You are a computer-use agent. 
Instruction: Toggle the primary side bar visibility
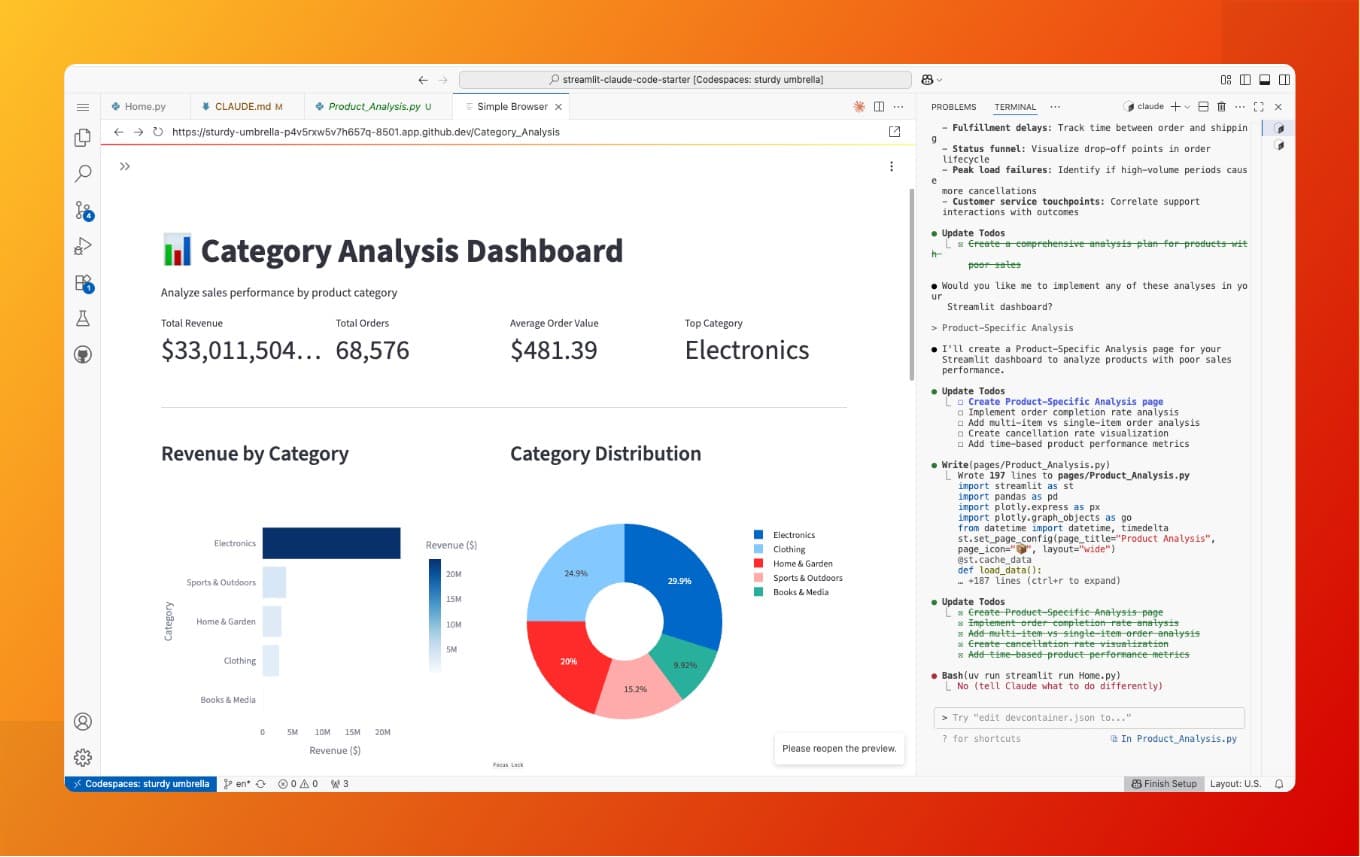click(x=1245, y=80)
